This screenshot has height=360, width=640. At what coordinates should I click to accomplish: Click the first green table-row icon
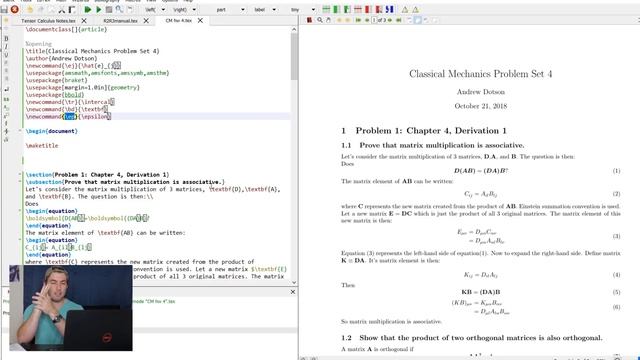[x=326, y=9]
